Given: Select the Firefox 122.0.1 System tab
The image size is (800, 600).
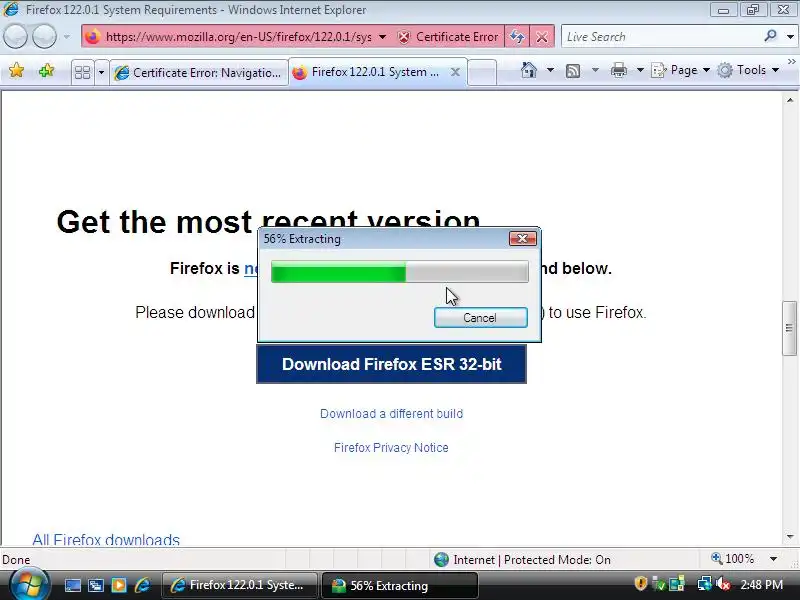Looking at the screenshot, I should [377, 72].
